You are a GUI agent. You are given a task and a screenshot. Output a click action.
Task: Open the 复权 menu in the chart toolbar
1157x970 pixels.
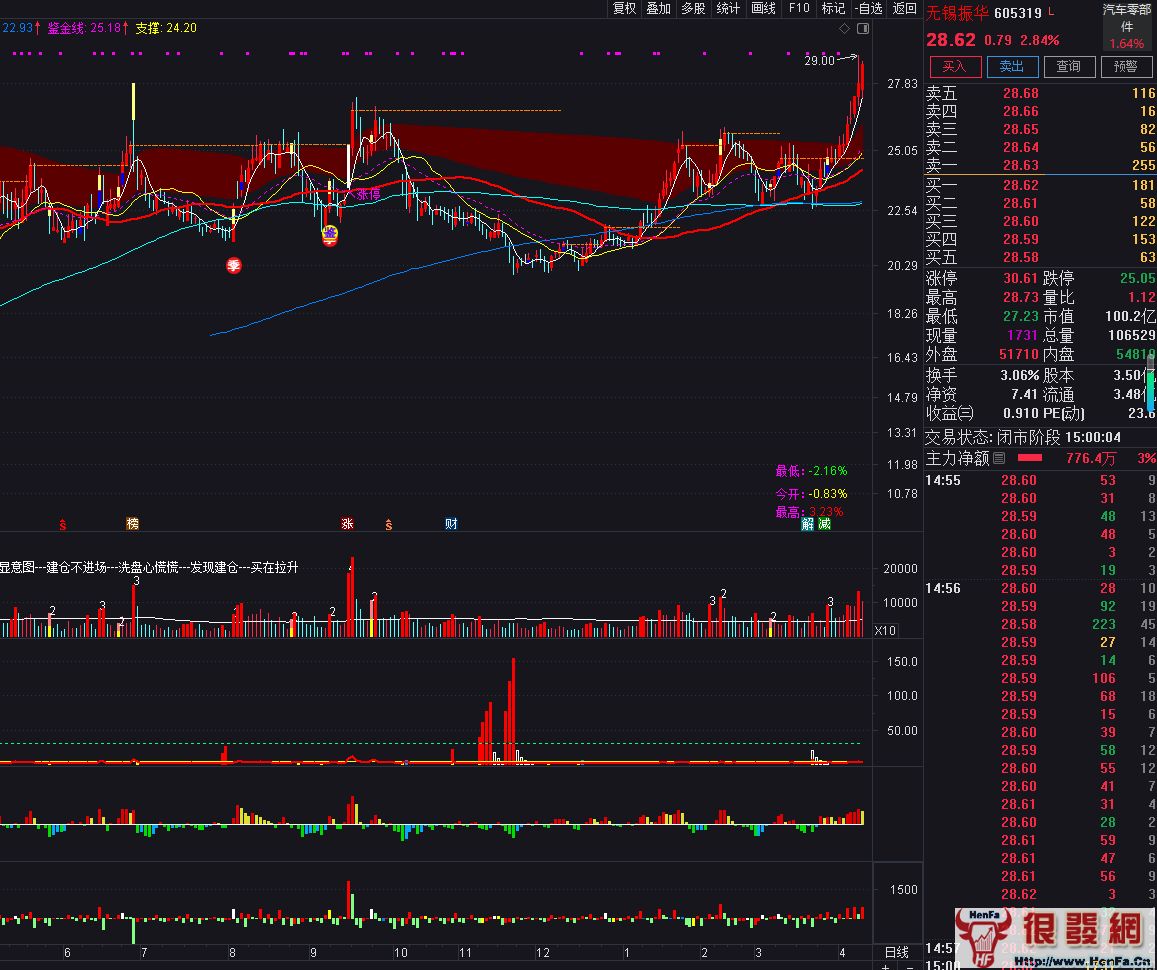point(624,8)
